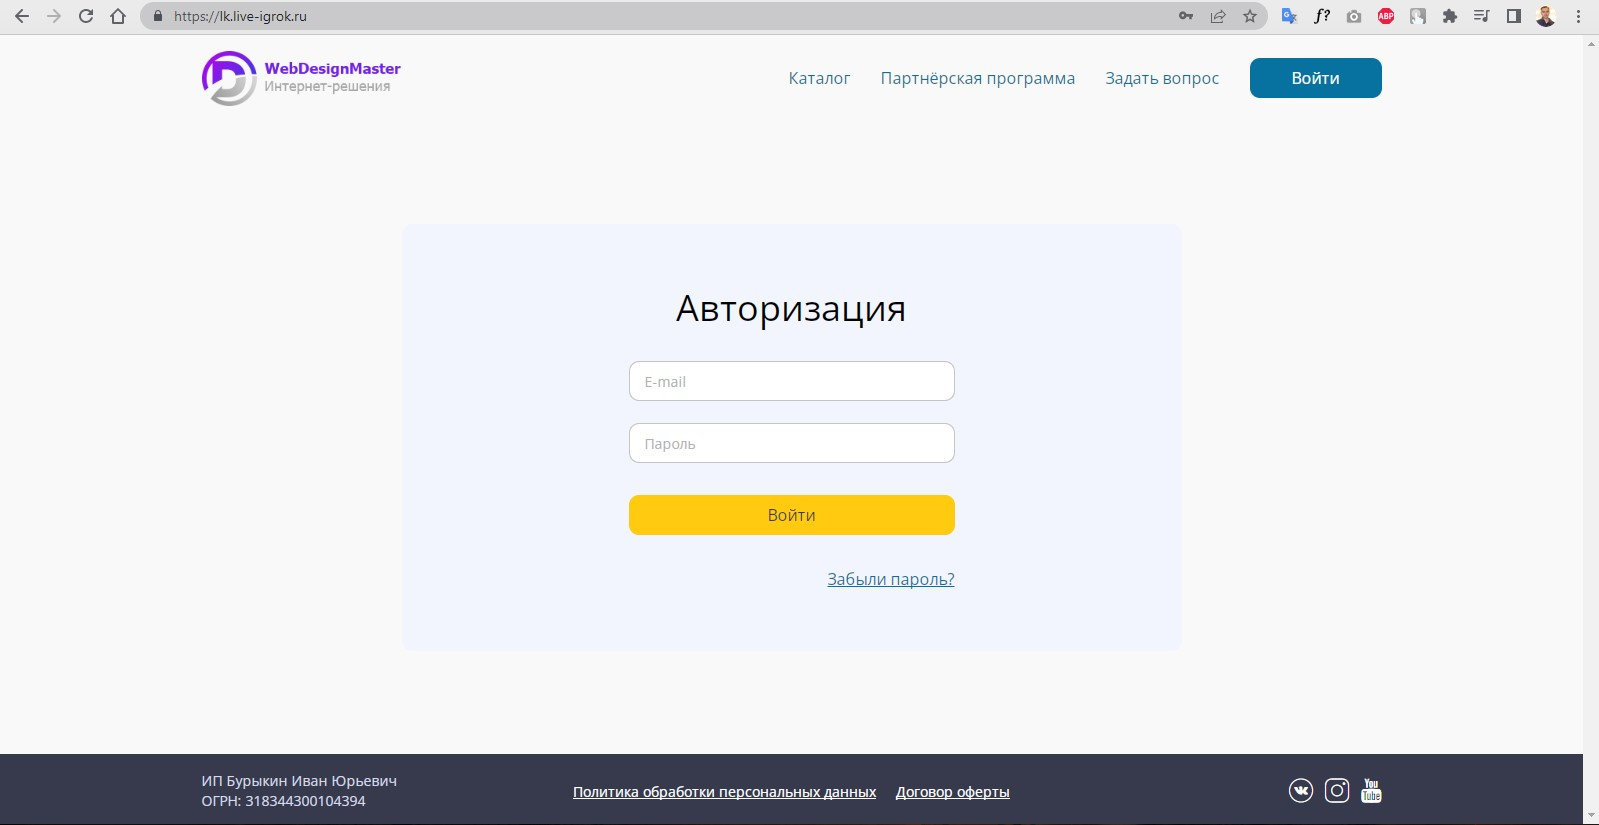Open the Каталог menu item
This screenshot has width=1599, height=825.
click(819, 78)
